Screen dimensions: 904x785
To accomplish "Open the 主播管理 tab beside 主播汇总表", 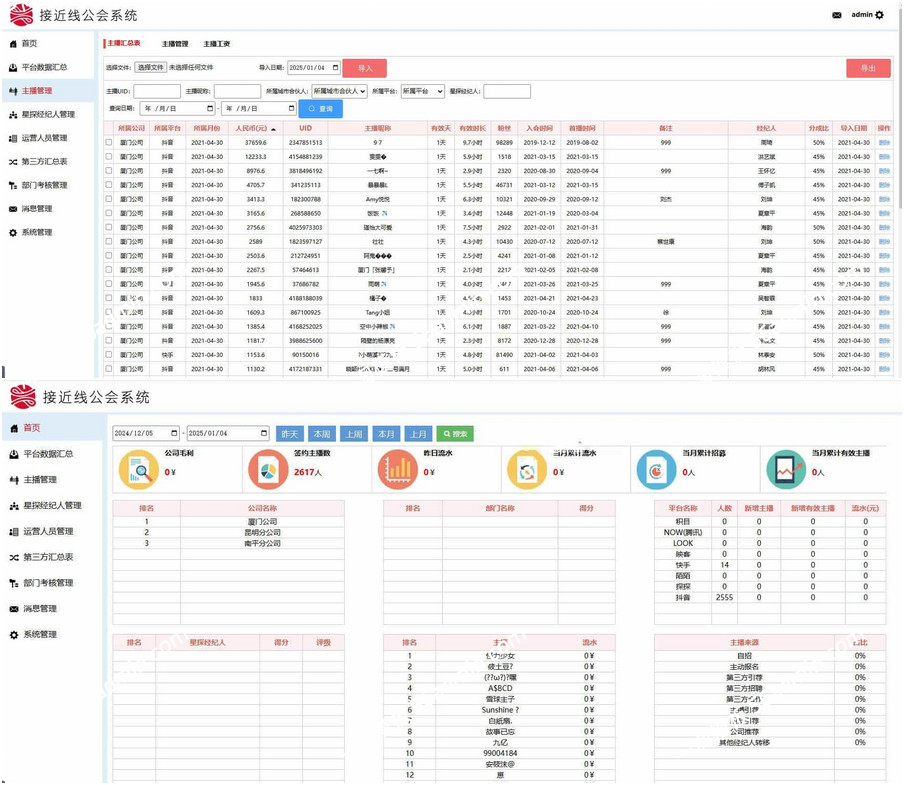I will (x=175, y=44).
